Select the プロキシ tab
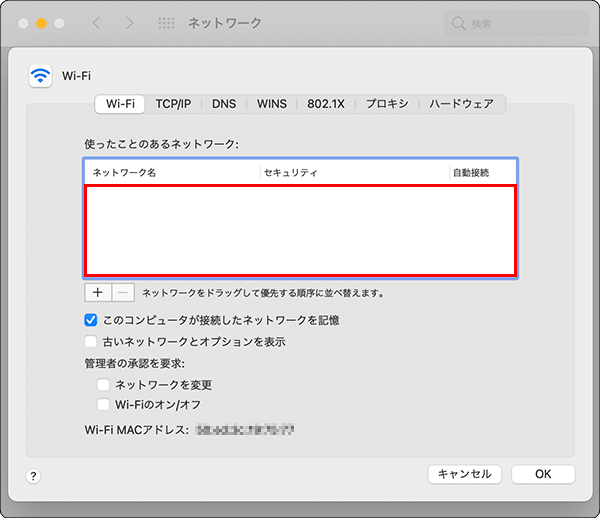Image resolution: width=600 pixels, height=518 pixels. pos(386,103)
